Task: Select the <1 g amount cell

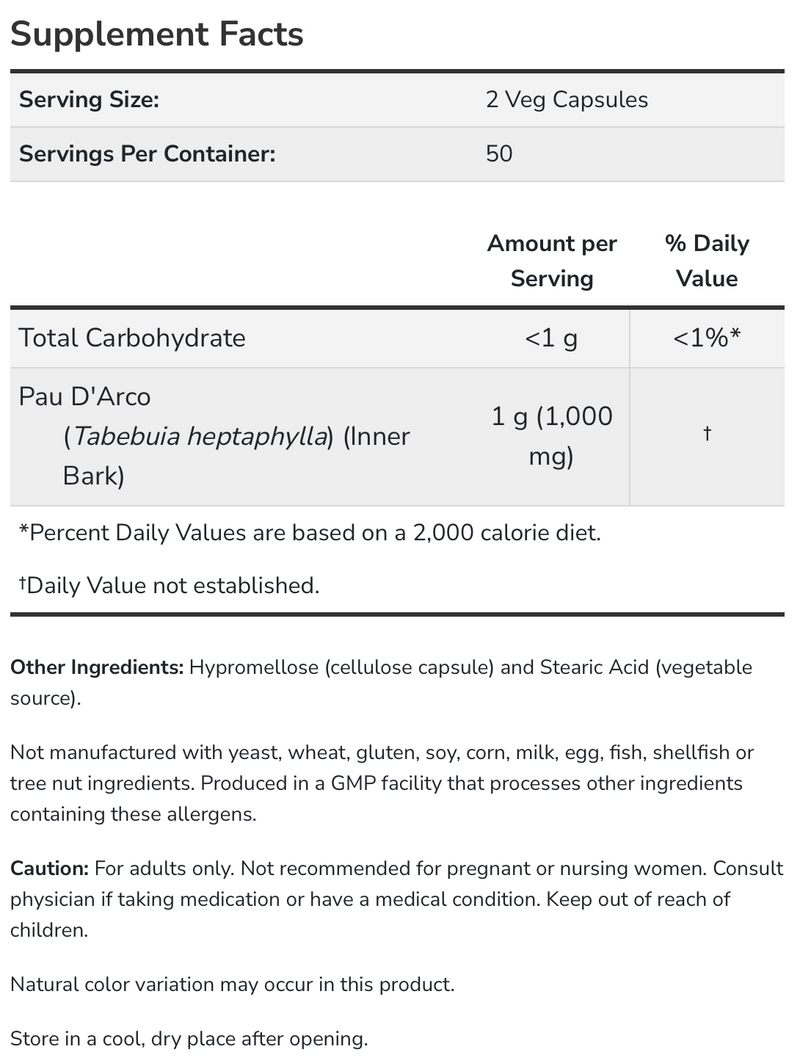Action: tap(551, 338)
